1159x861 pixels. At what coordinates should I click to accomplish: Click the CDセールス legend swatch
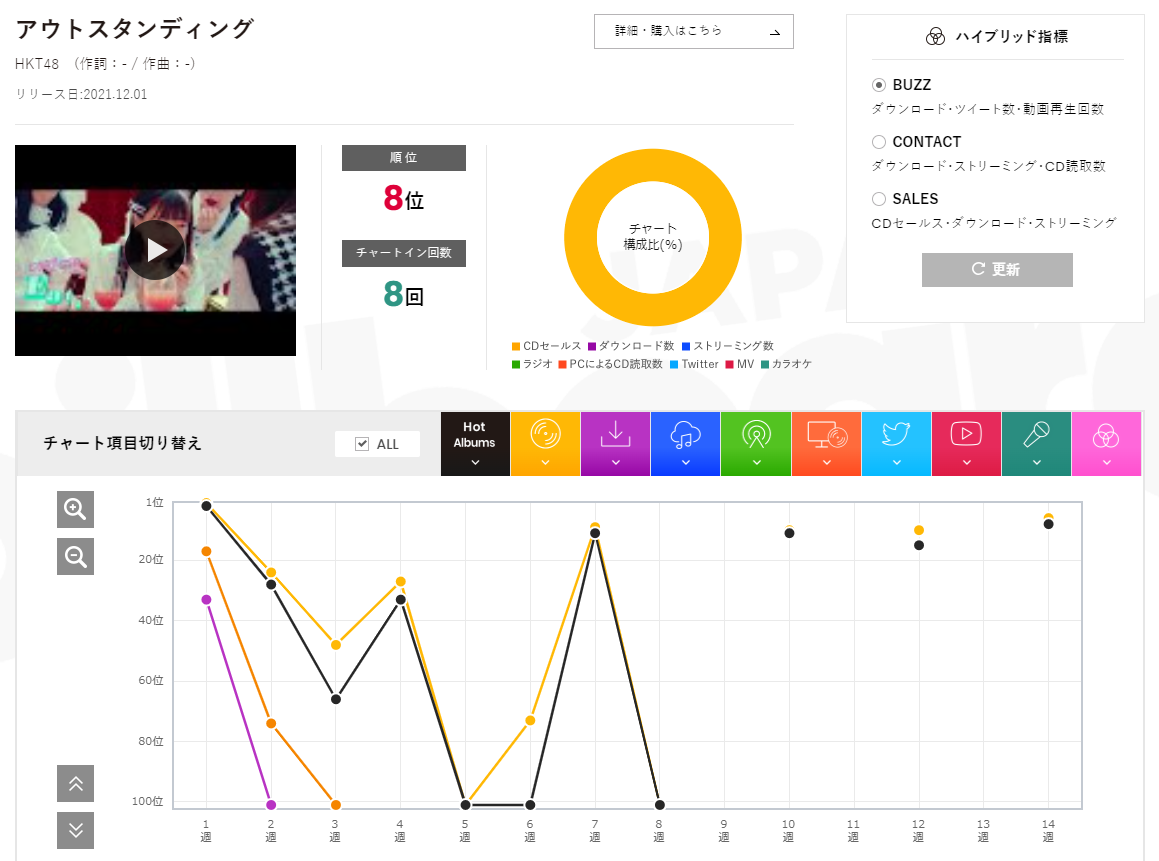pyautogui.click(x=516, y=347)
